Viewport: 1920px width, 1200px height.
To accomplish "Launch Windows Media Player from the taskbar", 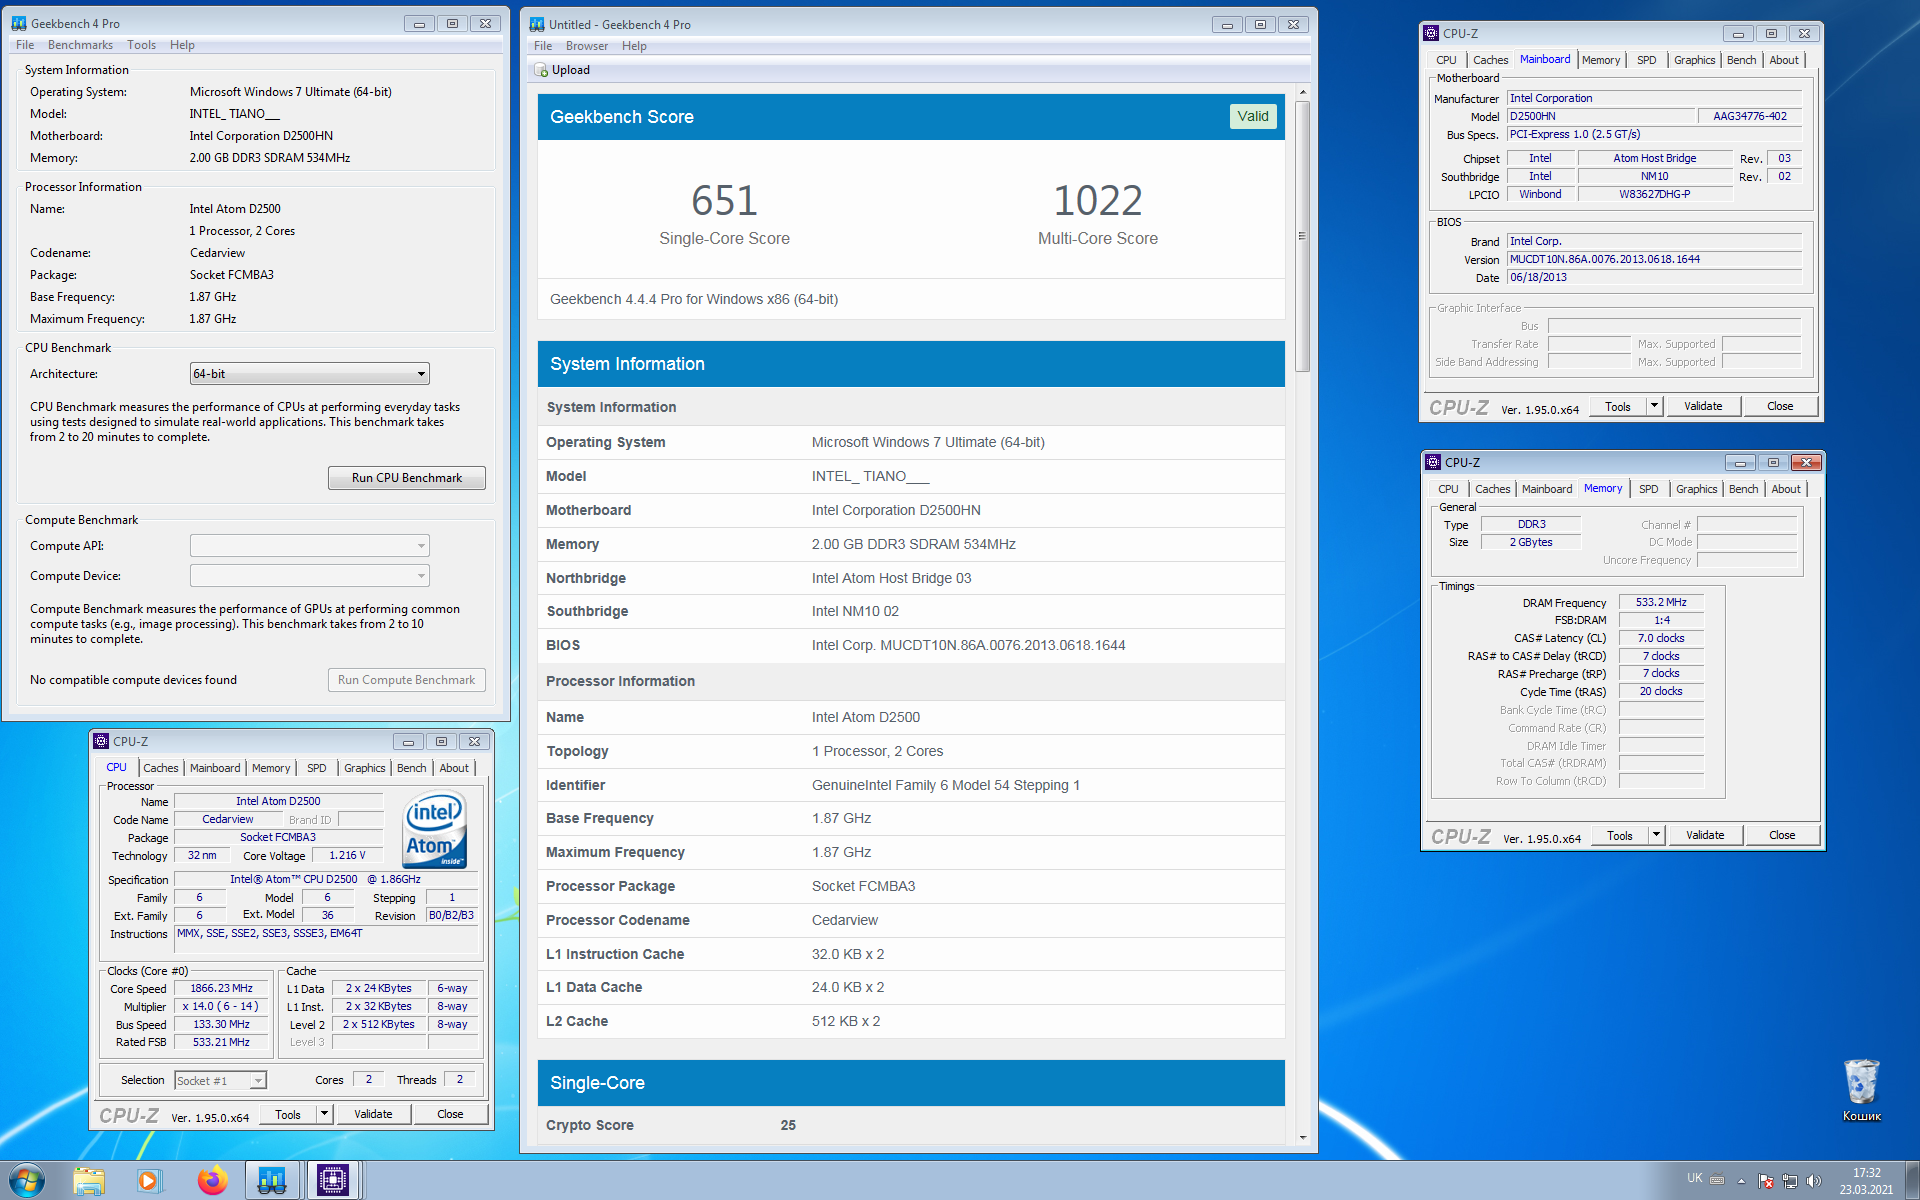I will [x=148, y=1181].
